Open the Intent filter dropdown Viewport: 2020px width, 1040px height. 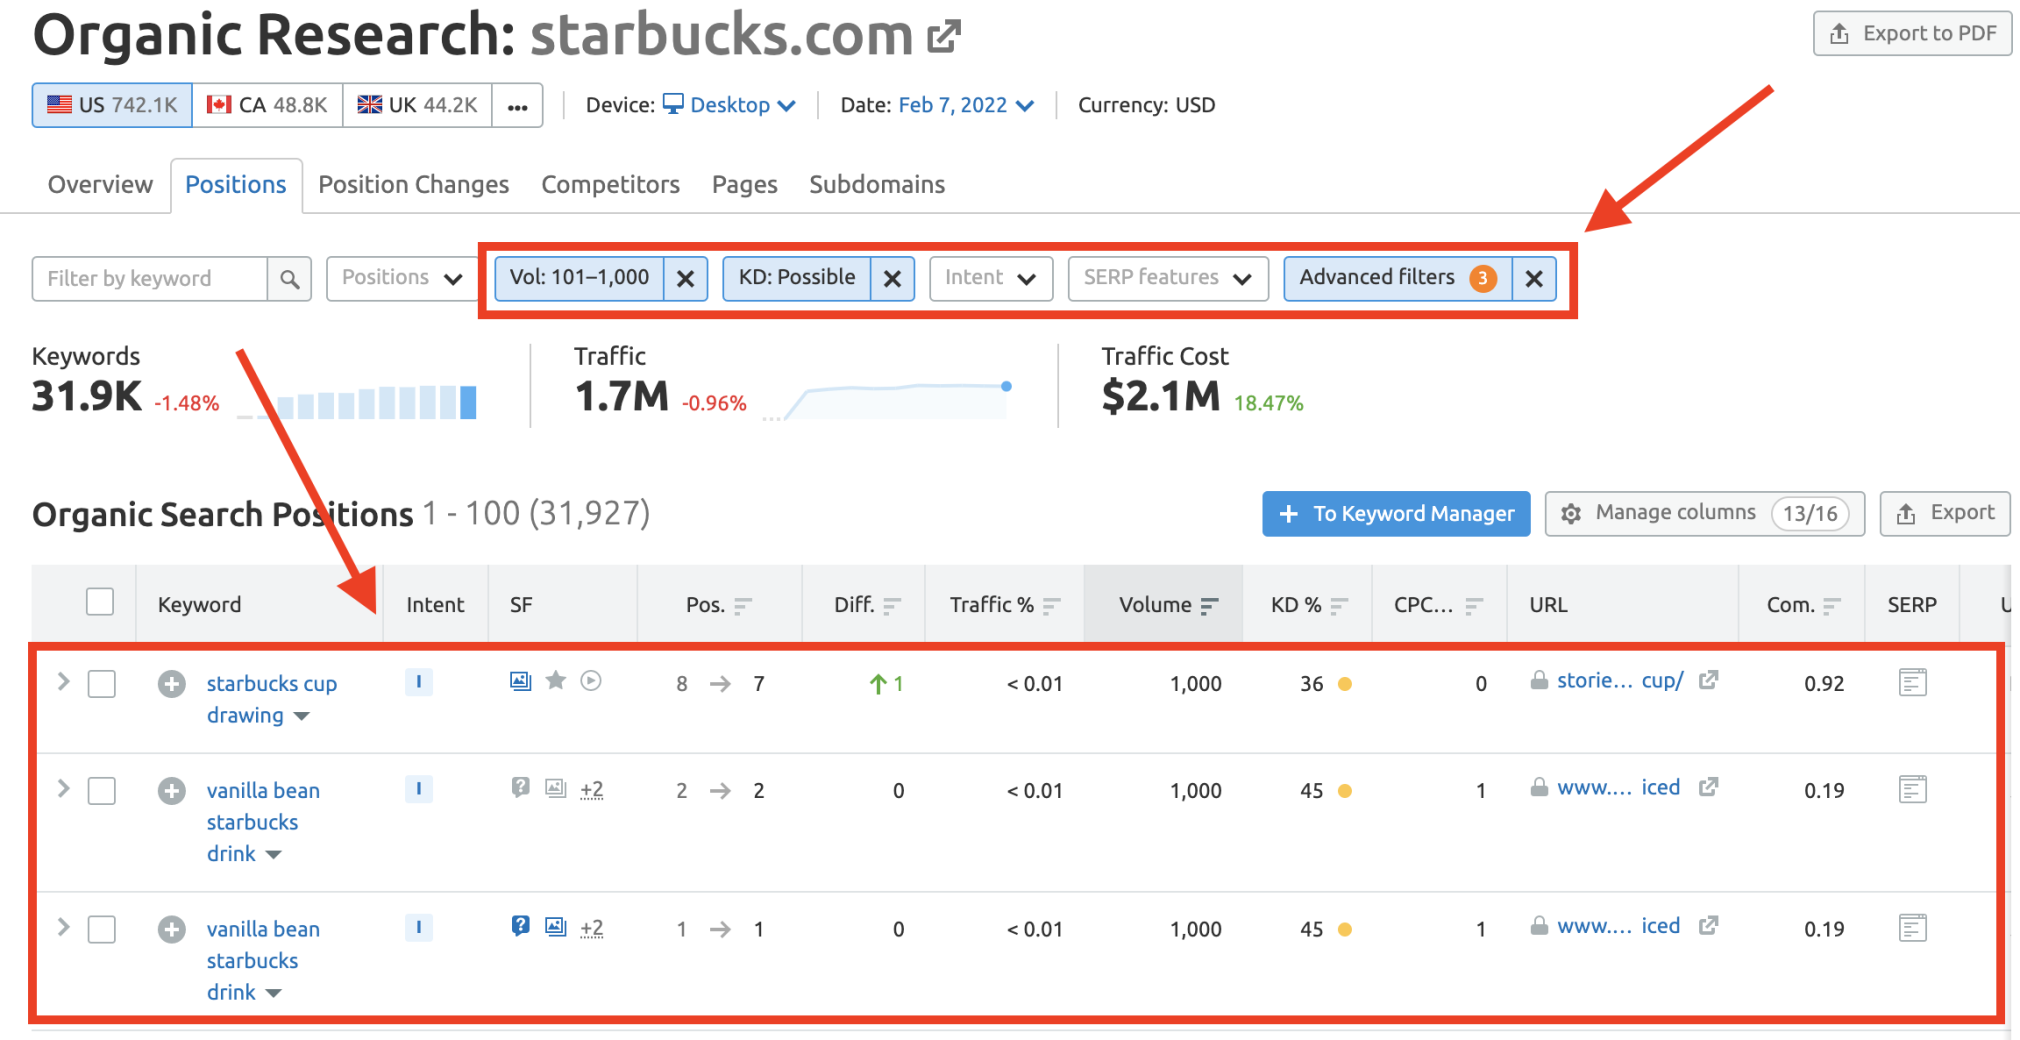tap(991, 279)
